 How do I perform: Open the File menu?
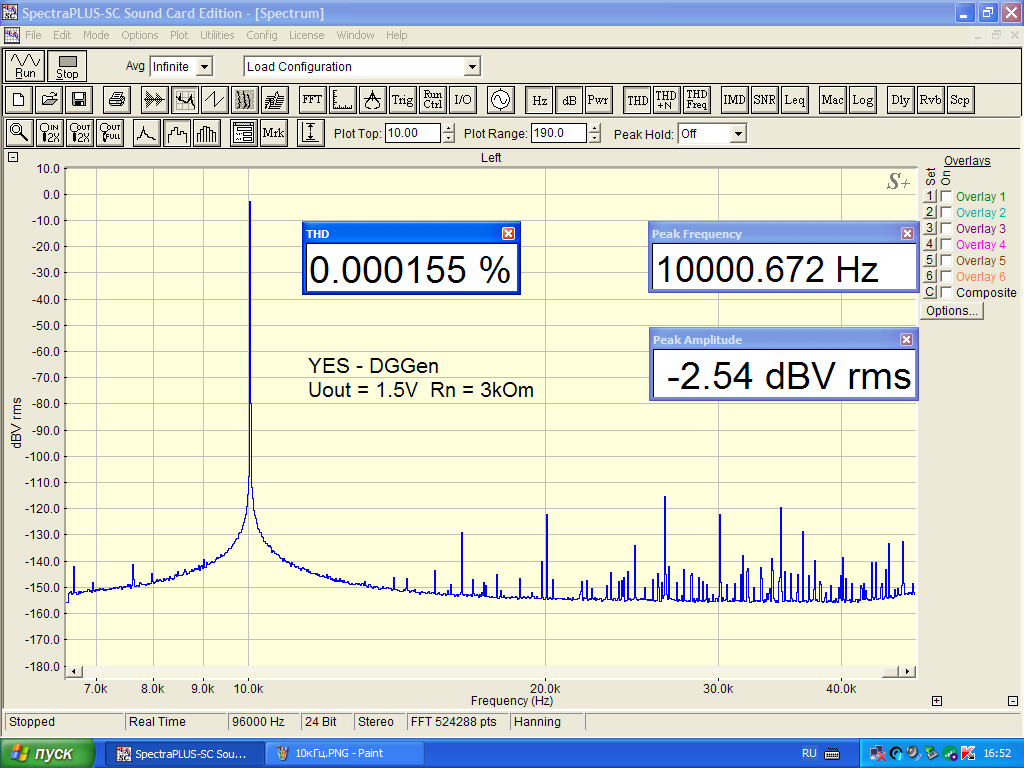pyautogui.click(x=33, y=35)
